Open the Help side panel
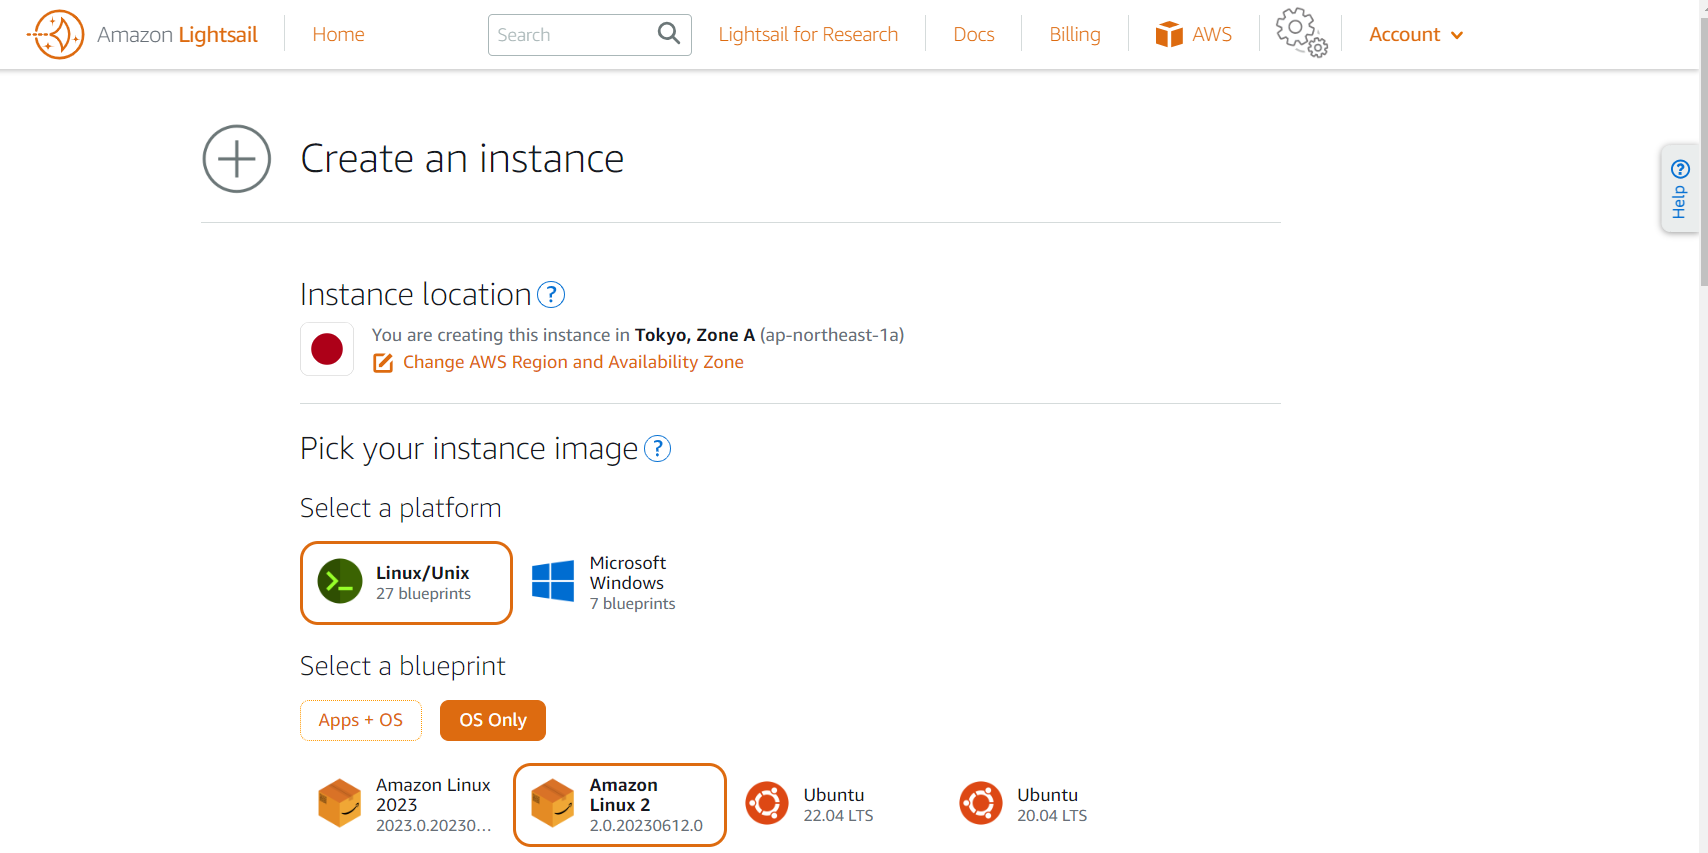 (1679, 189)
